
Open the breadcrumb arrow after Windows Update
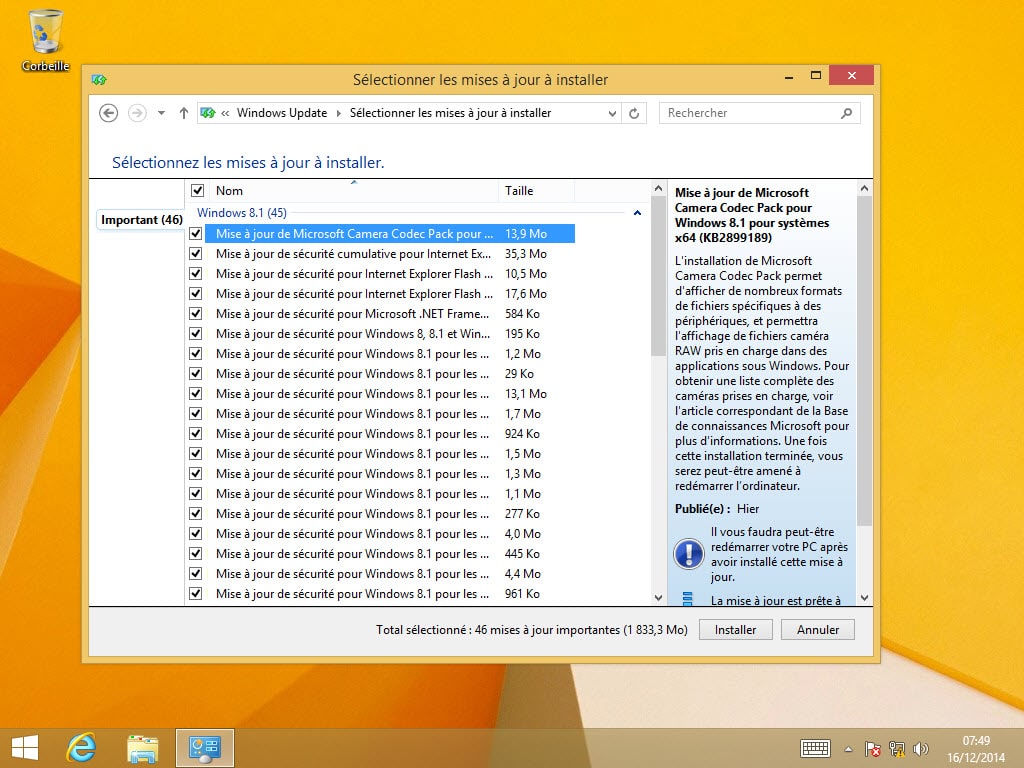pyautogui.click(x=338, y=113)
